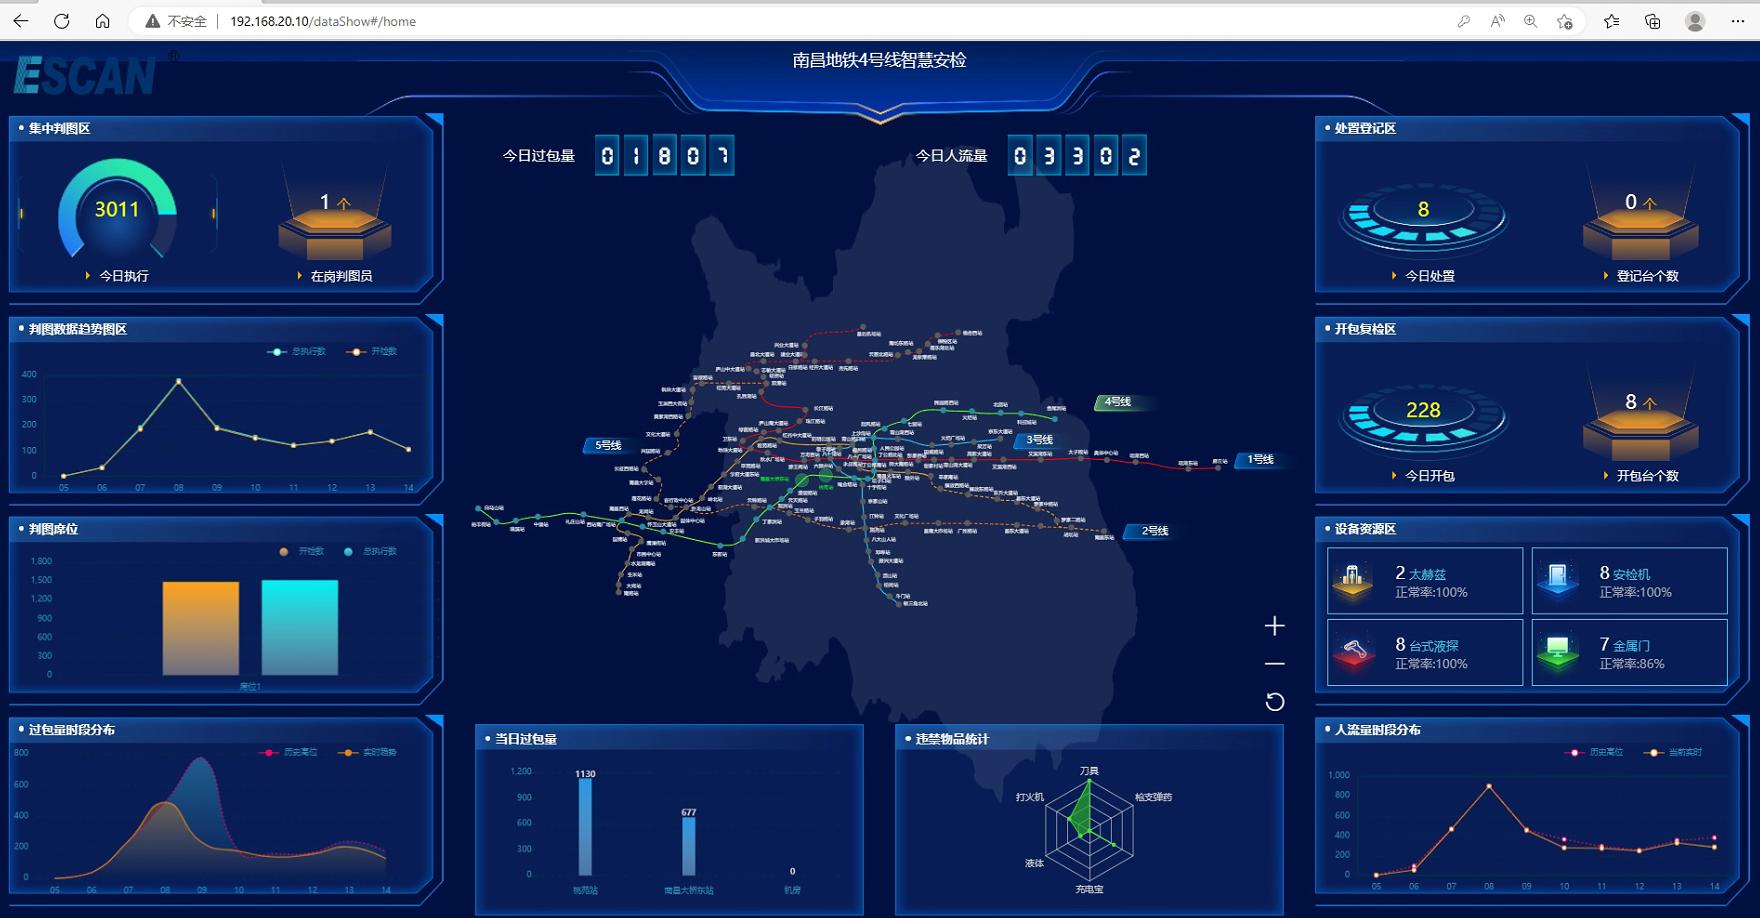Click the 台式液探 scanner icon
This screenshot has width=1760, height=918.
(1353, 652)
